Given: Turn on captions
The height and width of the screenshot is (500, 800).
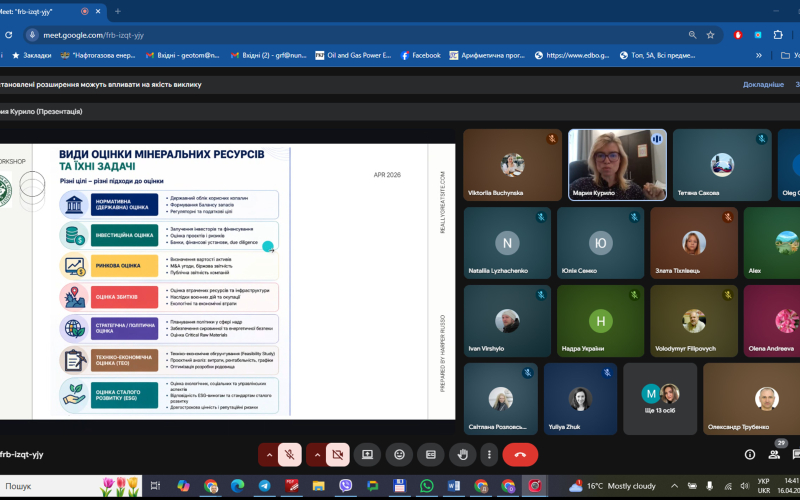Looking at the screenshot, I should coord(431,455).
